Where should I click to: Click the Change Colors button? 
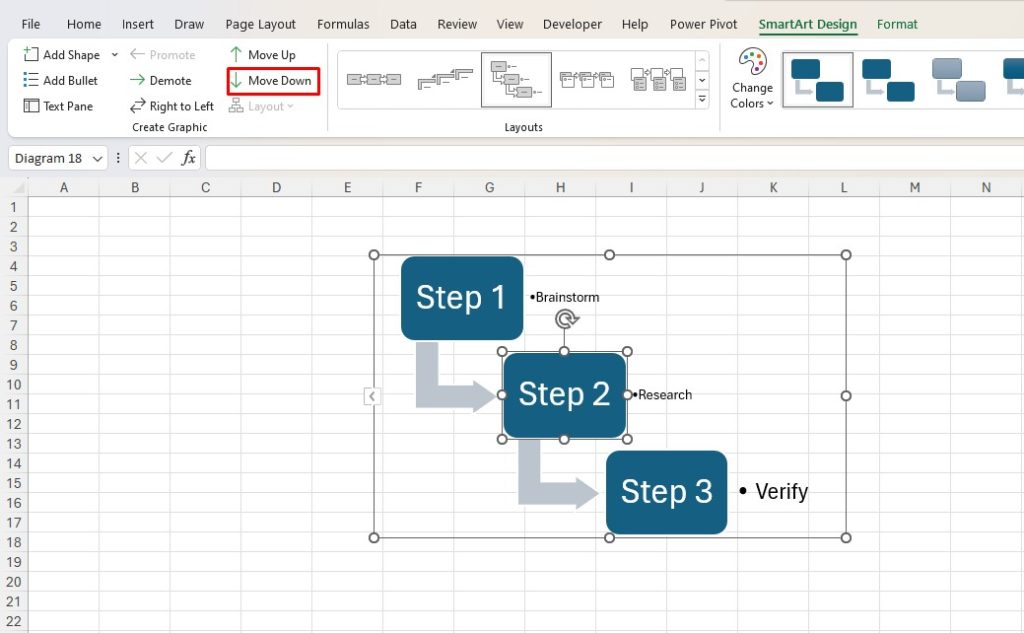[751, 82]
